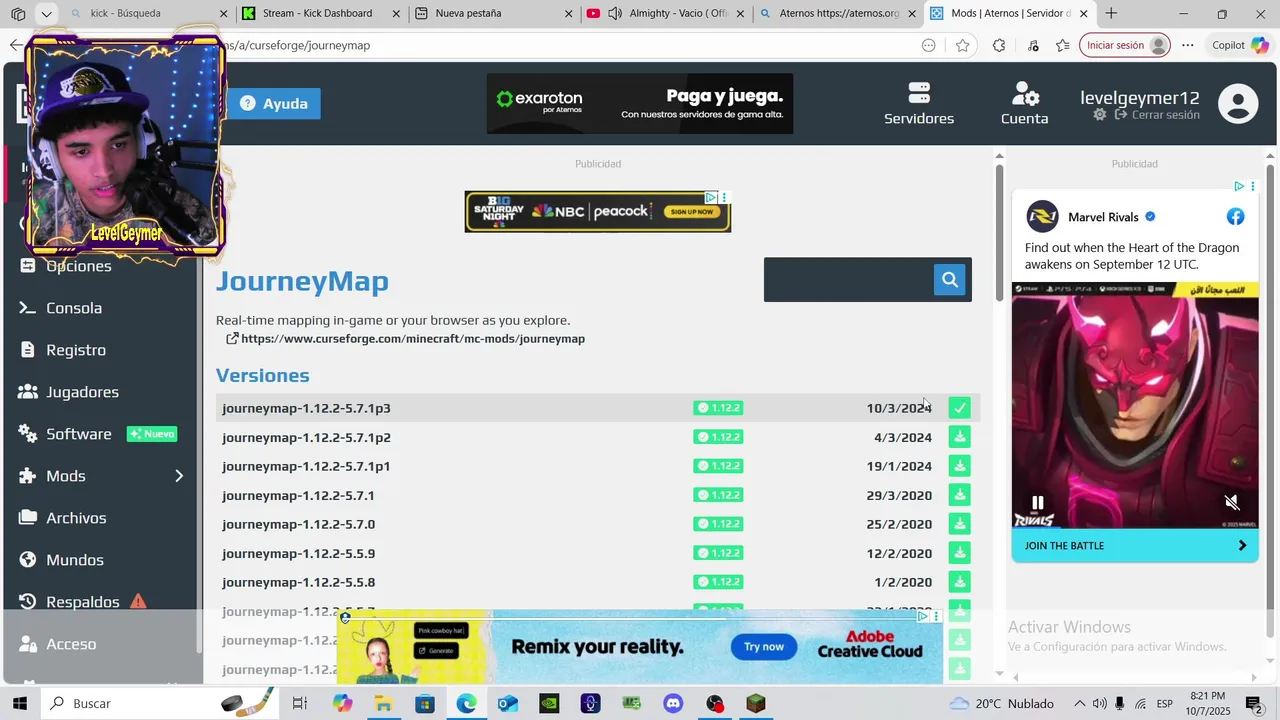Download journeymap-1.12.2-5.5.8 version

pos(960,582)
